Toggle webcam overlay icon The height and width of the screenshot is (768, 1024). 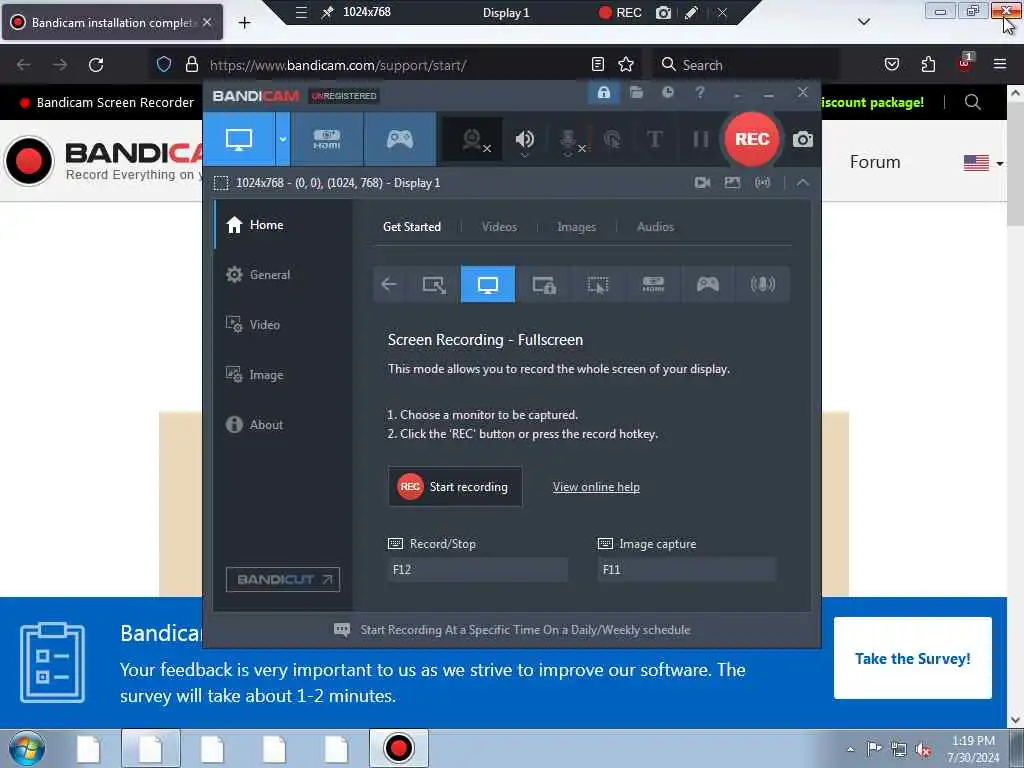tap(473, 140)
